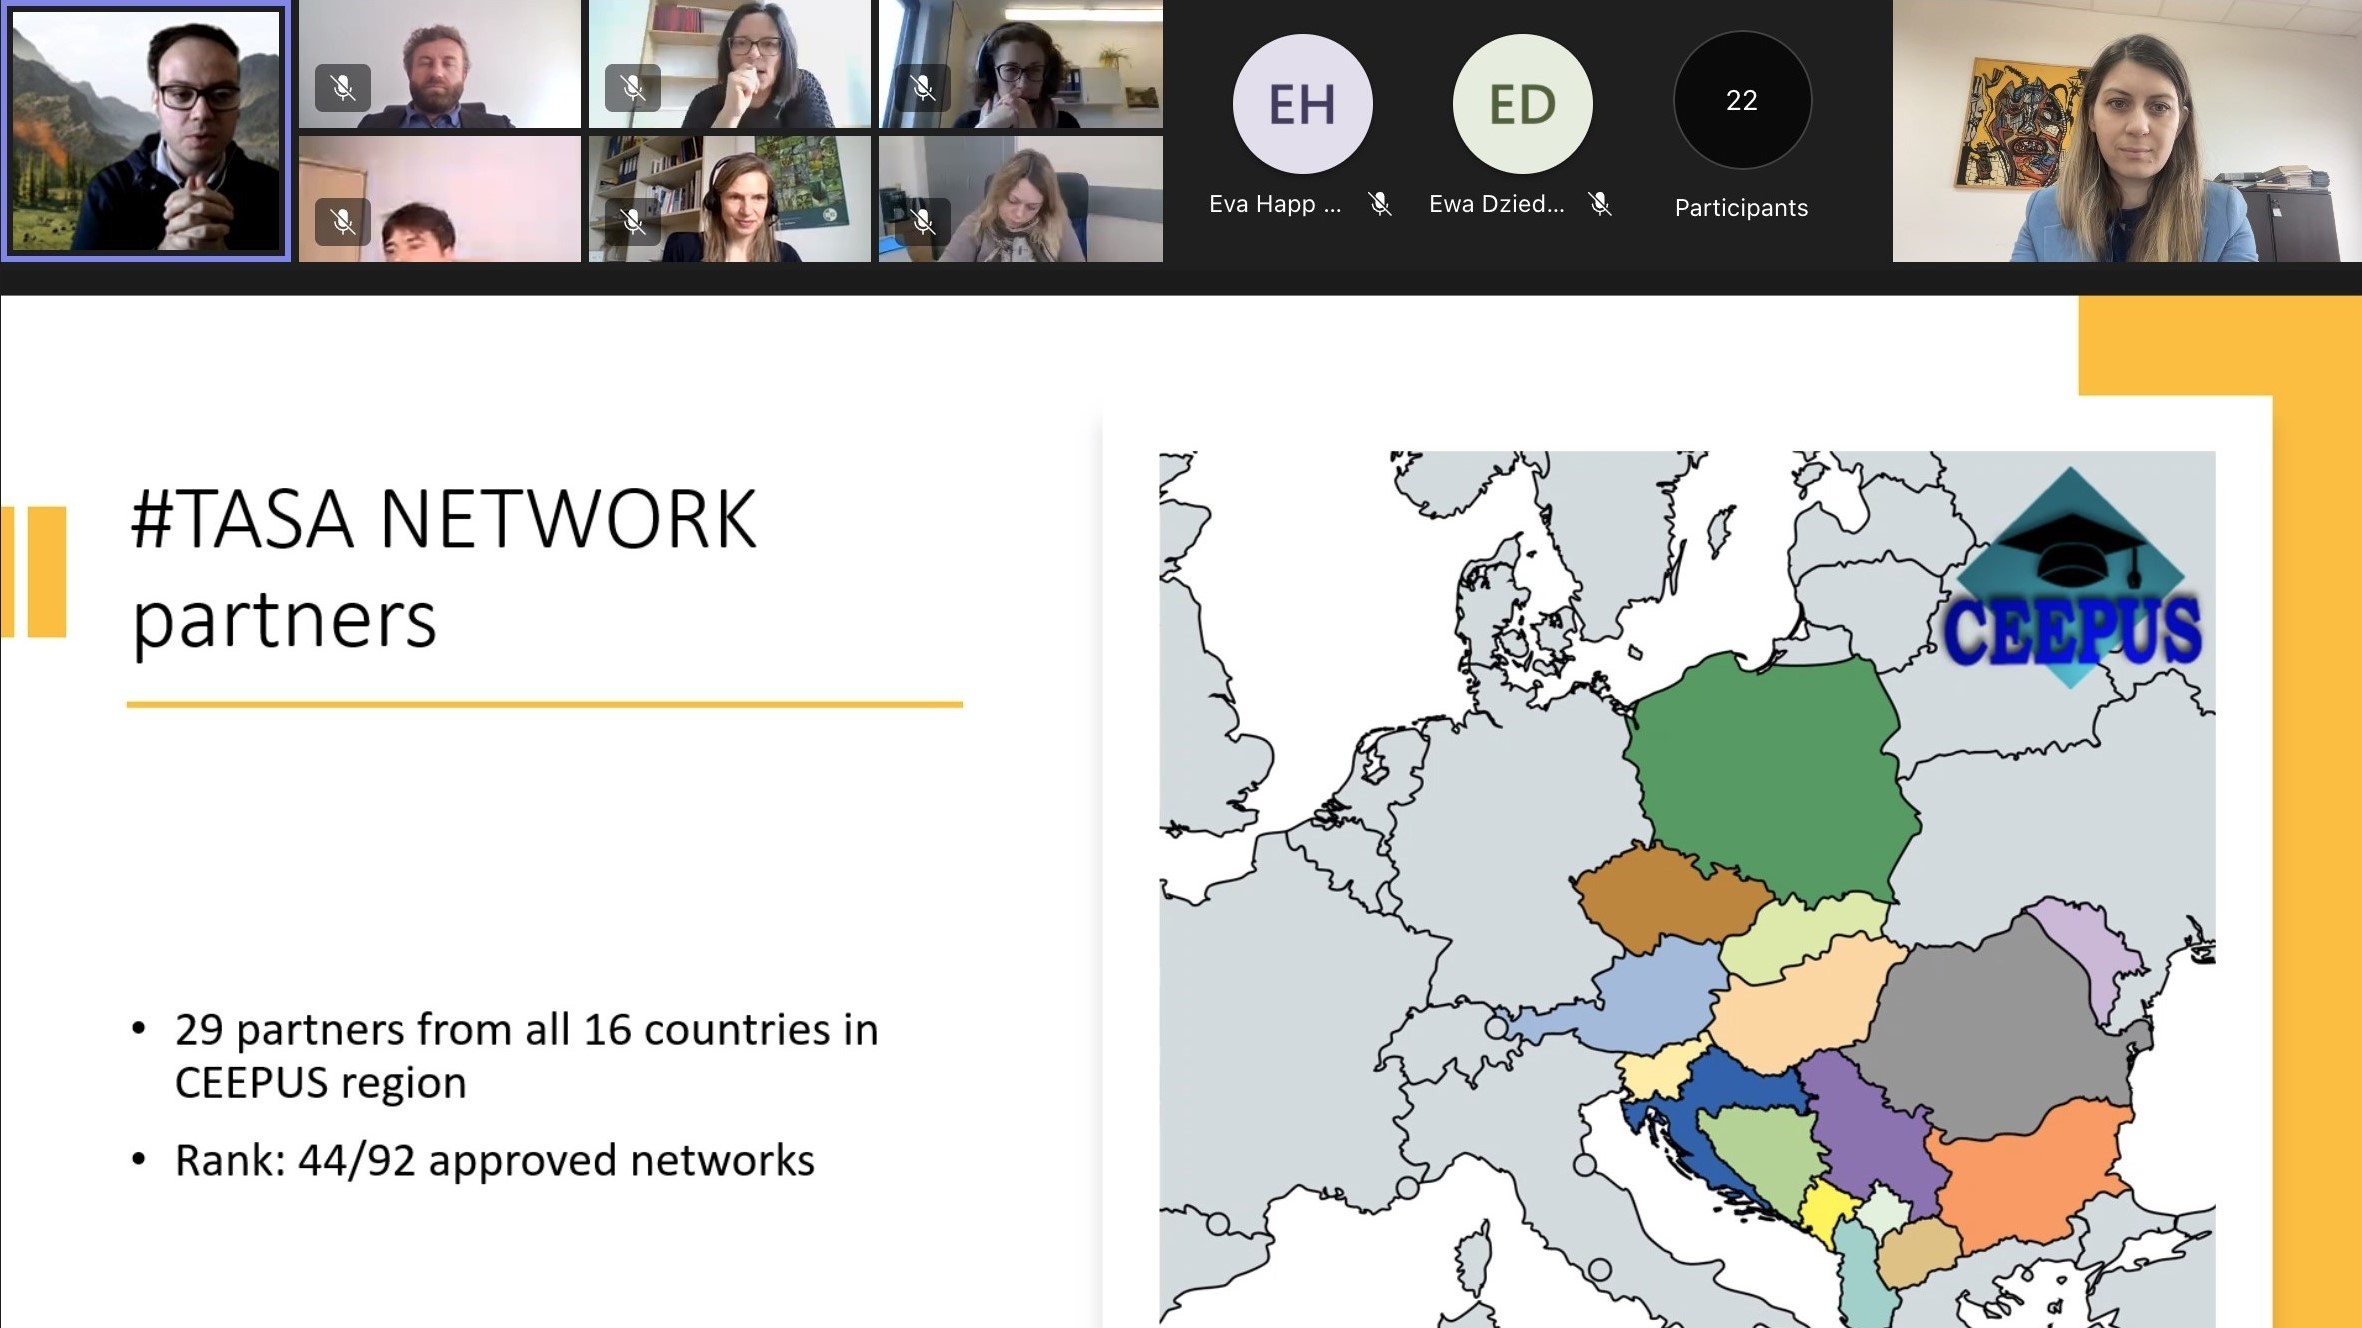Click the CEEPUS logo on the map
The width and height of the screenshot is (2362, 1328).
point(2071,580)
